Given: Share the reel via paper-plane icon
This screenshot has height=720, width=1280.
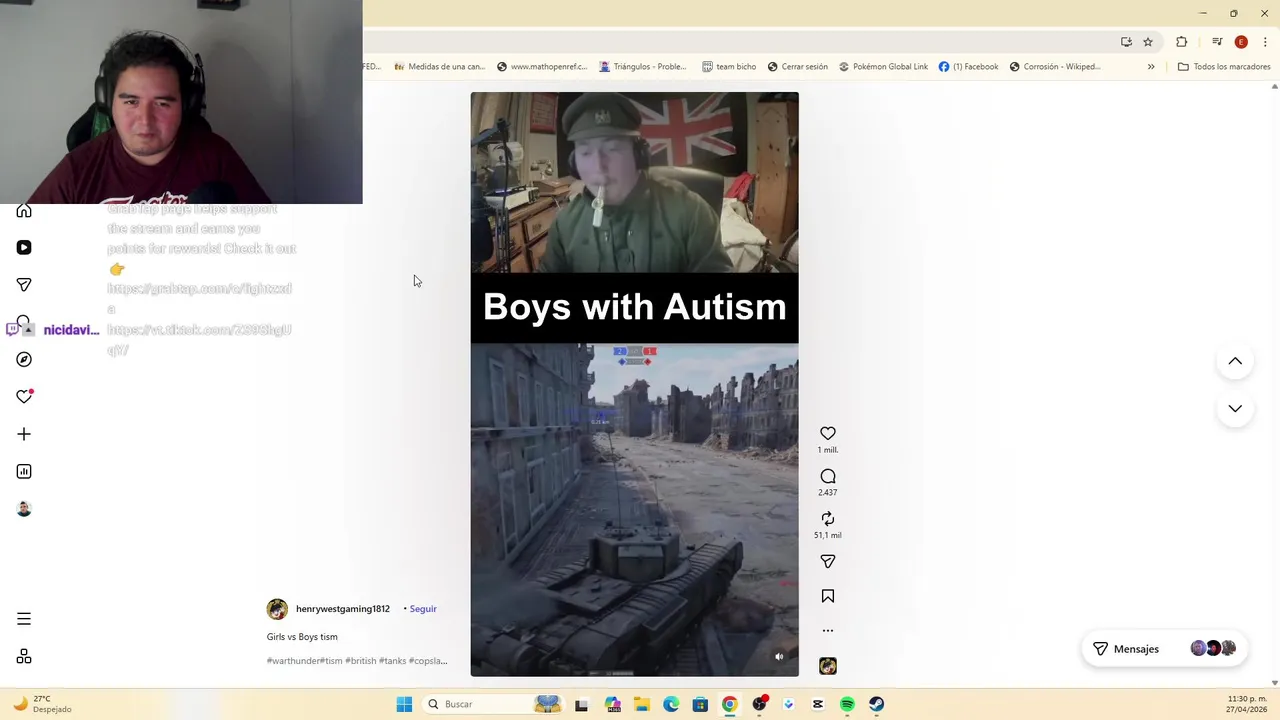Looking at the screenshot, I should click(x=828, y=561).
